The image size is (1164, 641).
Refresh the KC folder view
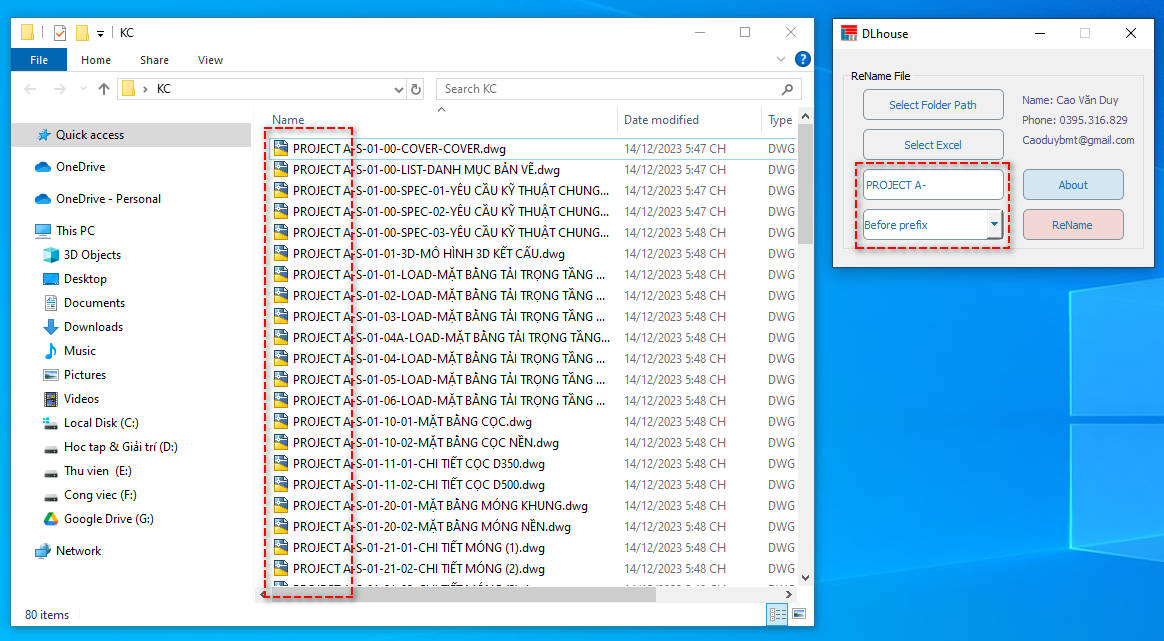(x=417, y=89)
